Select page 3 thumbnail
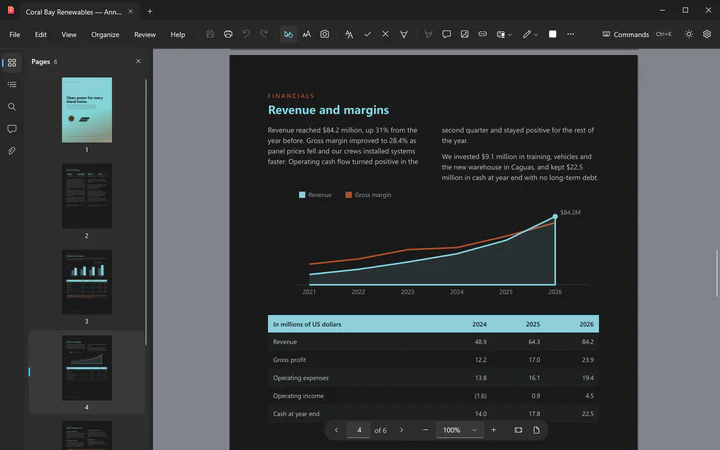 (x=87, y=282)
